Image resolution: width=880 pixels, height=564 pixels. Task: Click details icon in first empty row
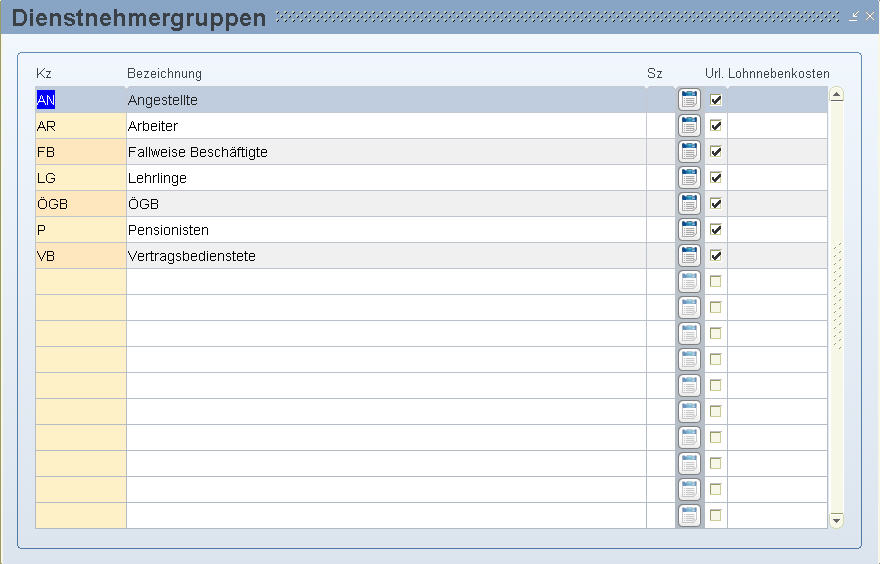click(689, 281)
